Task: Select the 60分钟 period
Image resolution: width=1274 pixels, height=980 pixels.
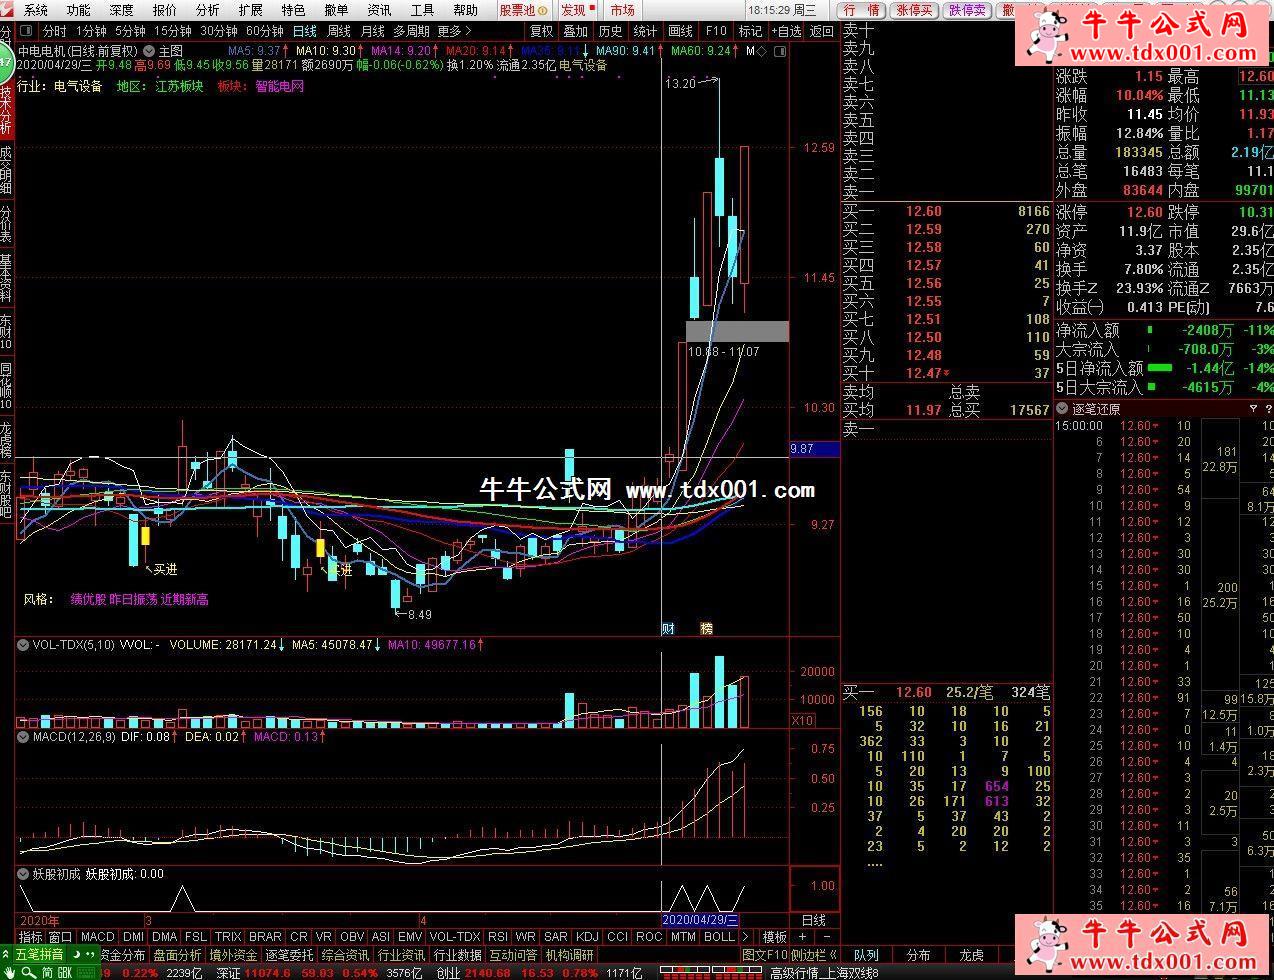Action: pos(265,31)
